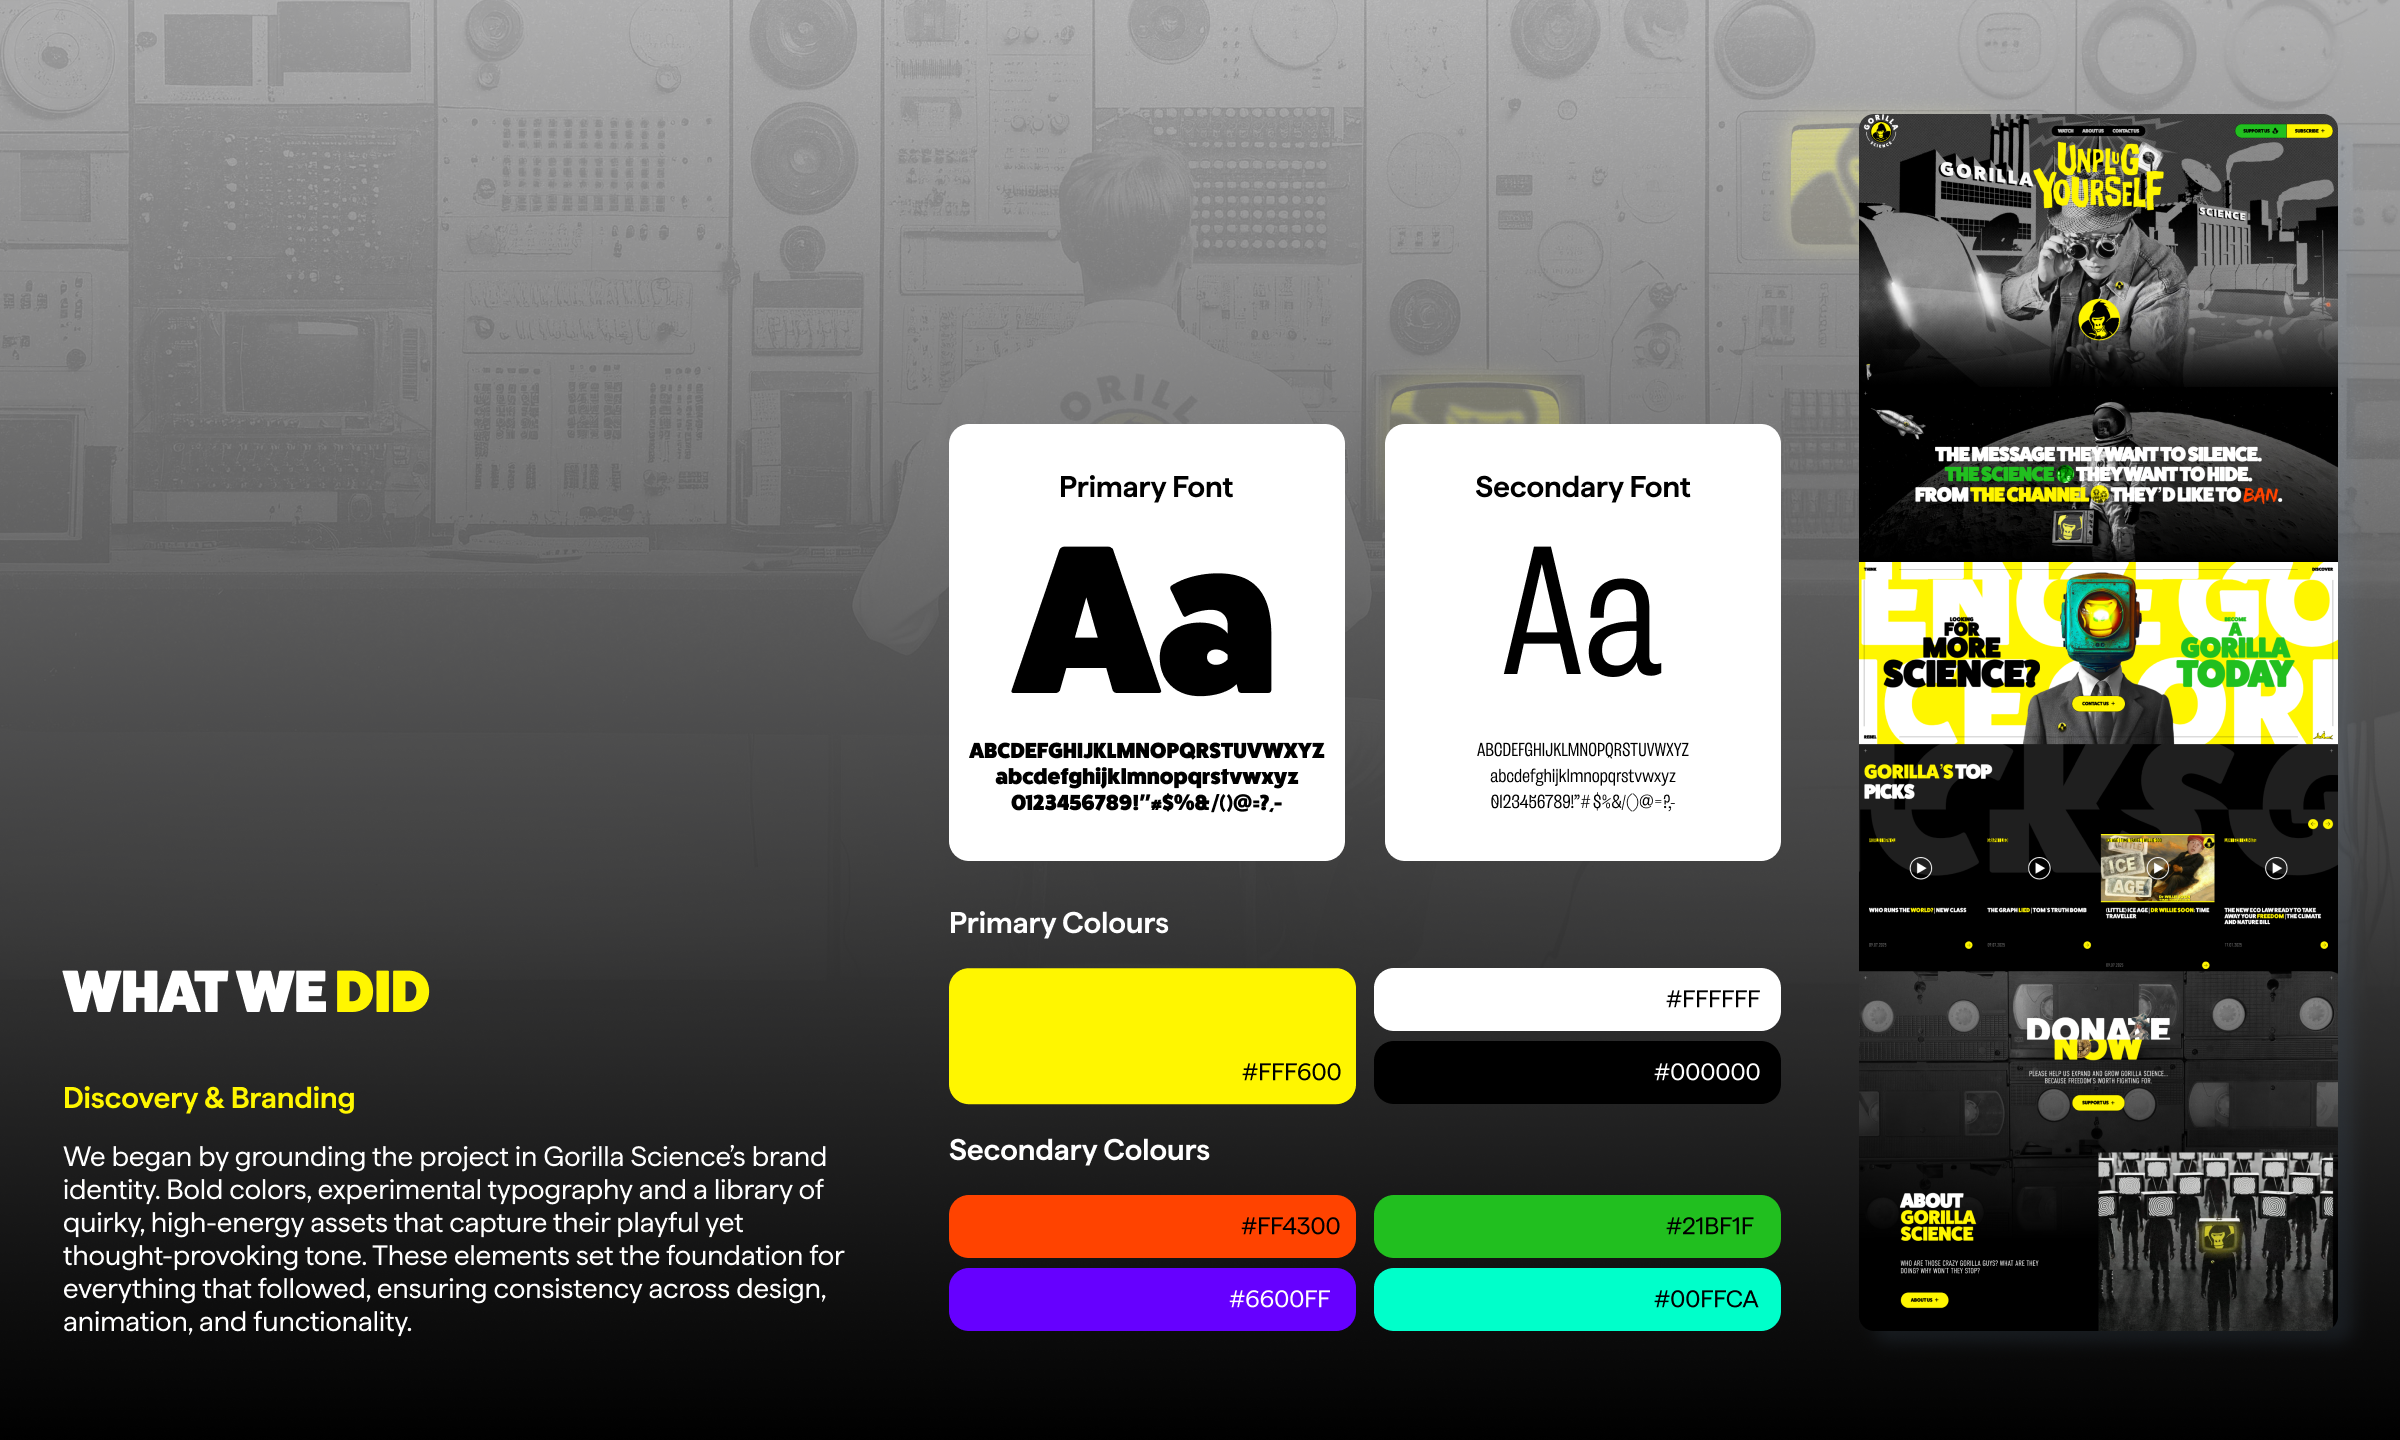2400x1440 pixels.
Task: Select the purple #6600FF colour swatch
Action: (1152, 1299)
